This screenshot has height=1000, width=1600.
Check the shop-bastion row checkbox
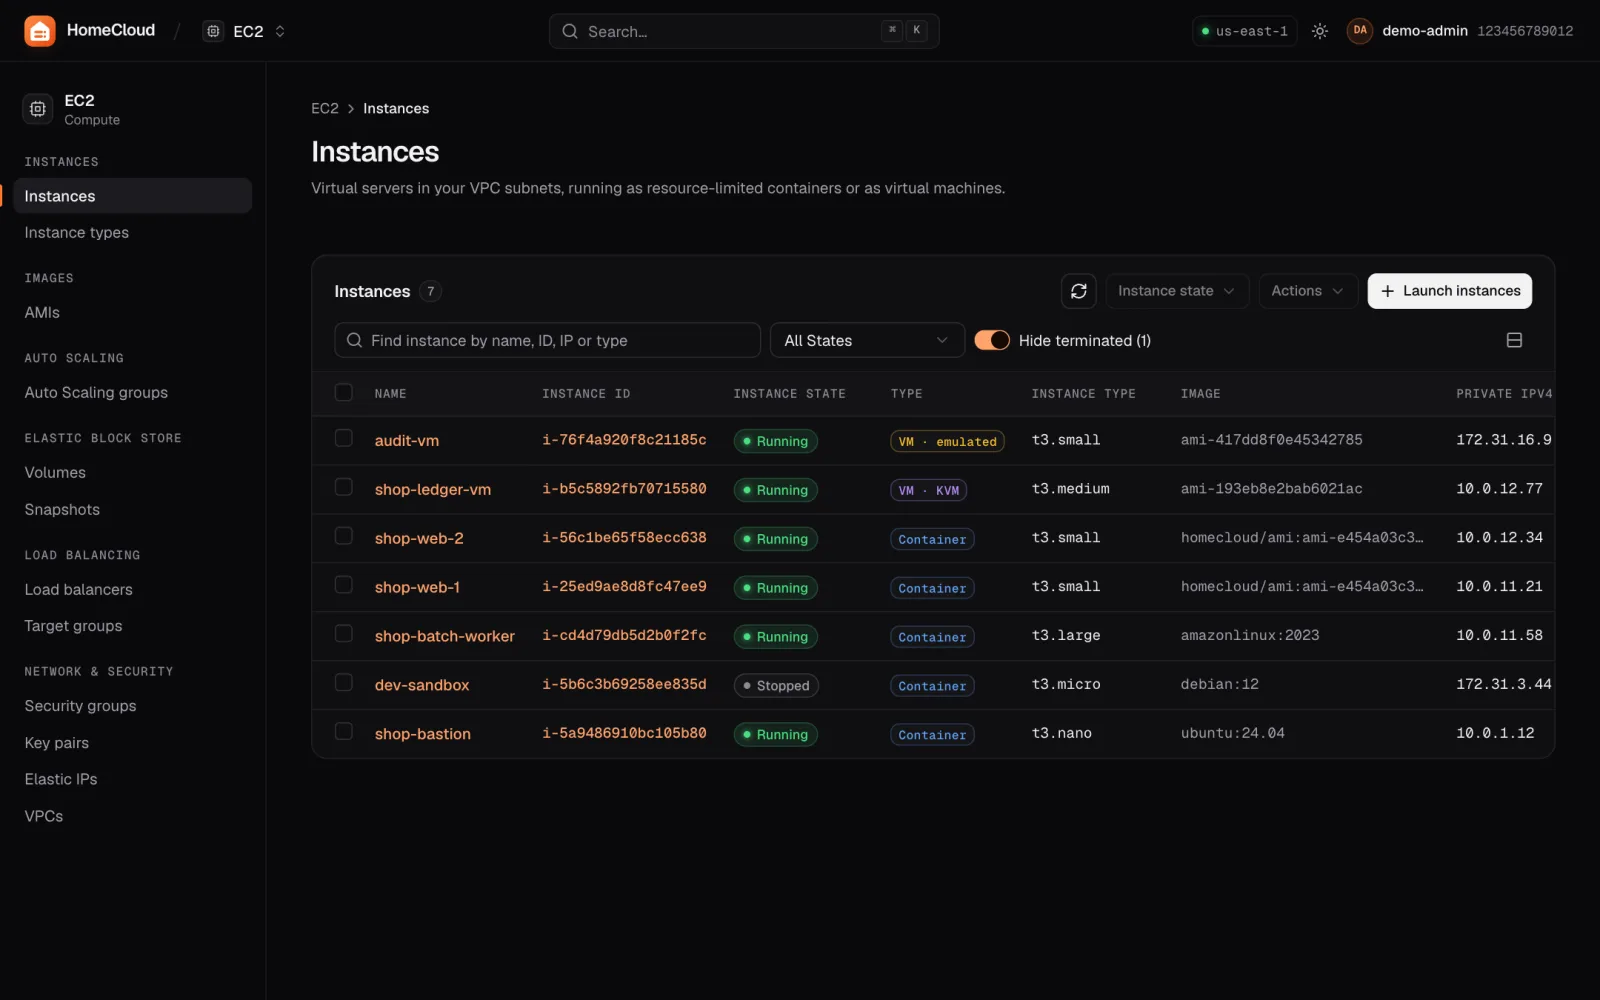tap(343, 732)
